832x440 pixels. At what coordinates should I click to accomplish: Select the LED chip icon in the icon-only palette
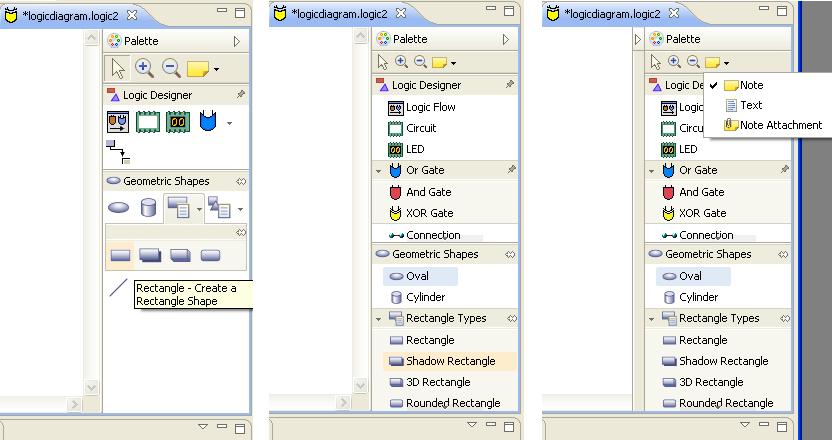(x=178, y=122)
